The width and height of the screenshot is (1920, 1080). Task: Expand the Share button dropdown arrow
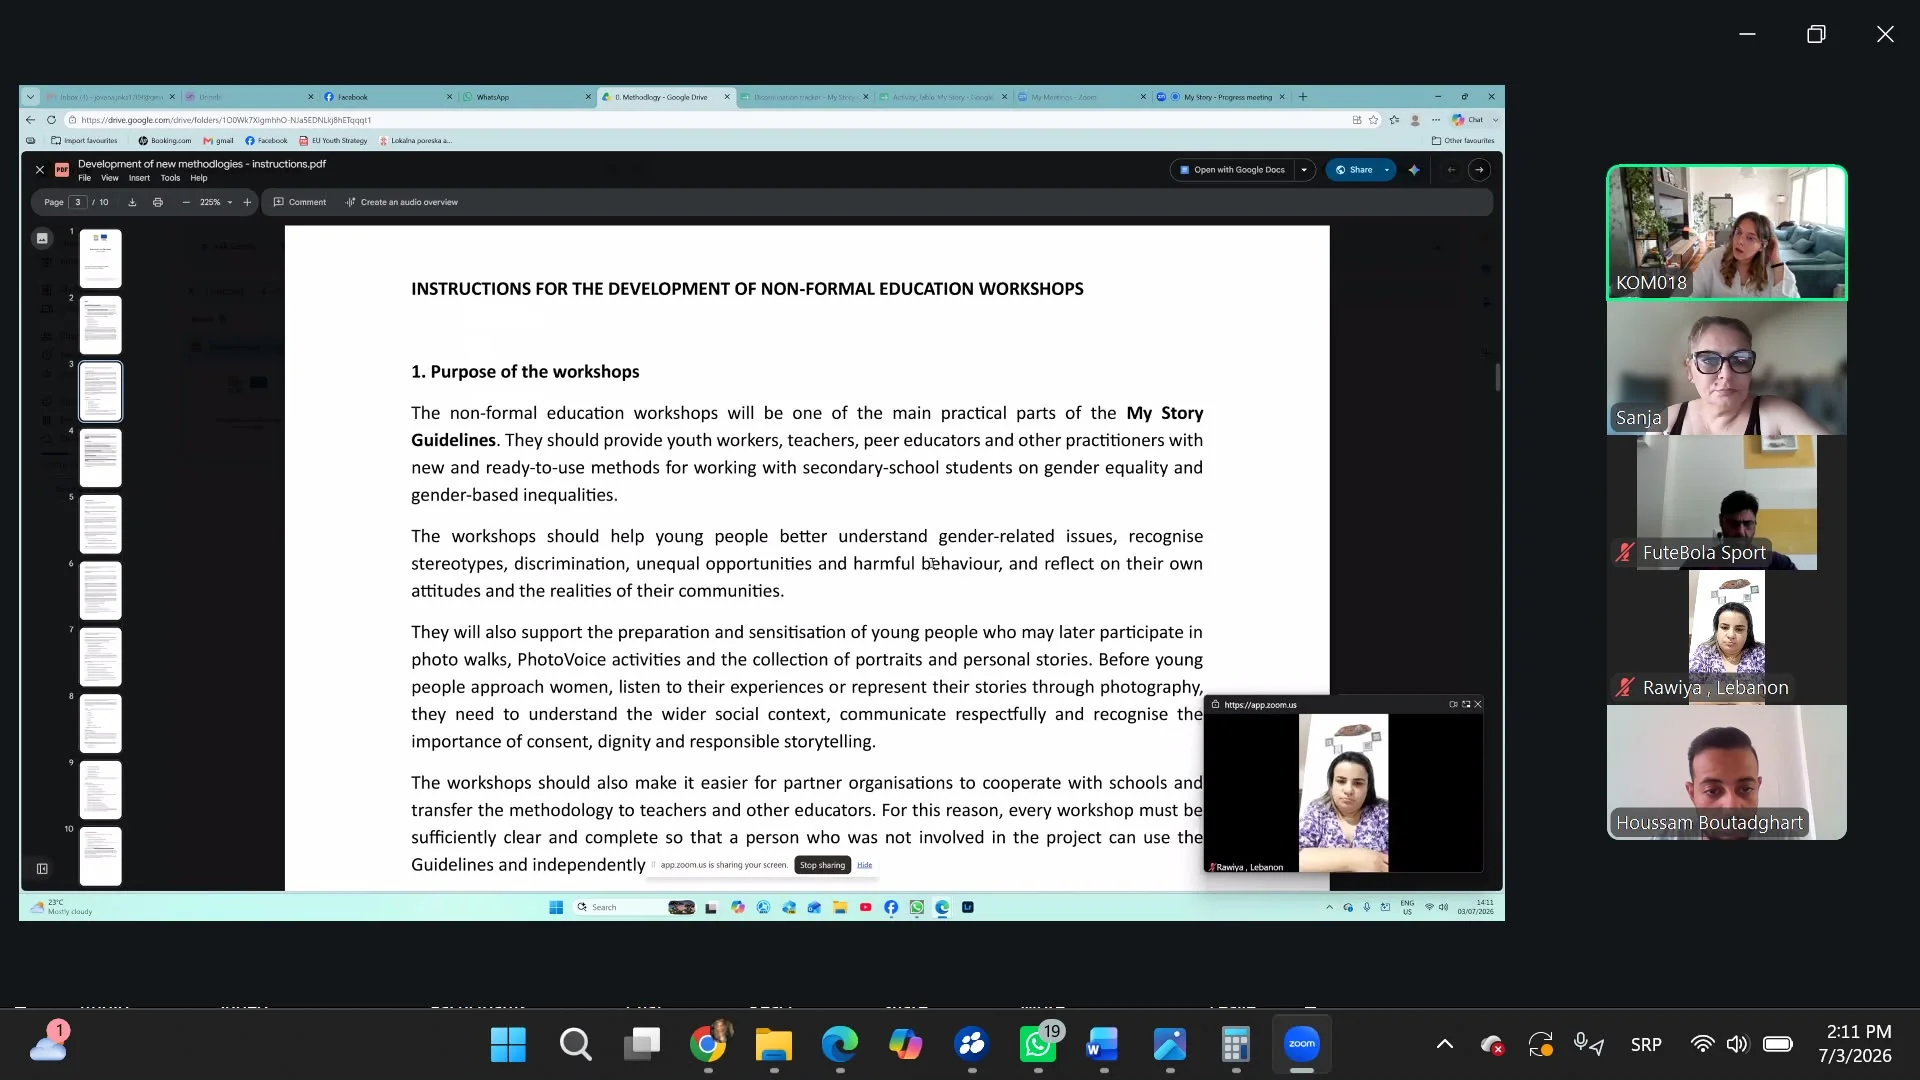1387,170
